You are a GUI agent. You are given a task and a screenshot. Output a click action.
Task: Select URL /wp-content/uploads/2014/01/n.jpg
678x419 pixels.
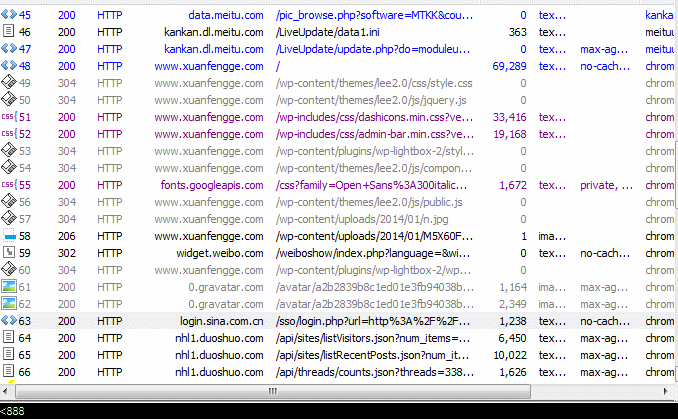pos(362,219)
